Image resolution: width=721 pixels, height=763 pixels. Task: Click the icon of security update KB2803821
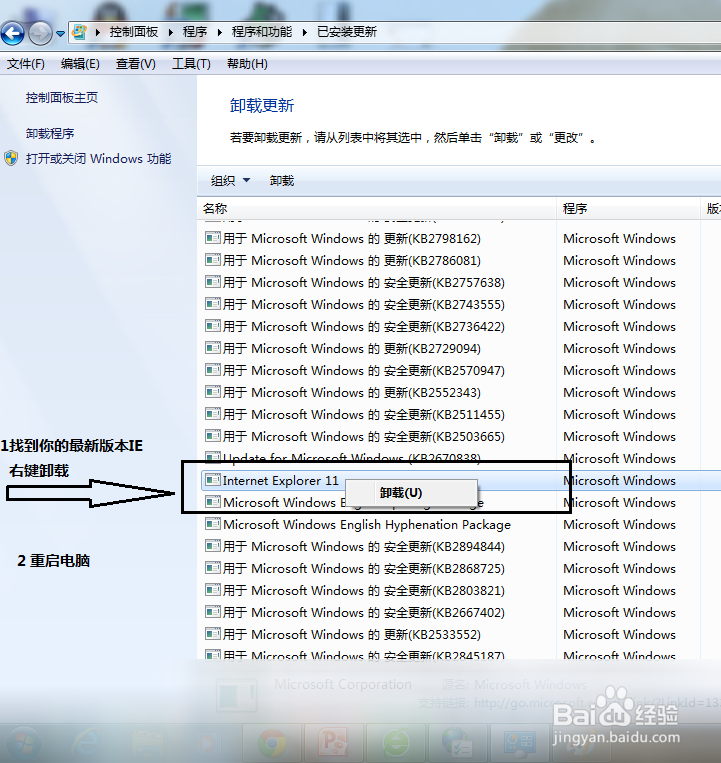click(x=213, y=590)
